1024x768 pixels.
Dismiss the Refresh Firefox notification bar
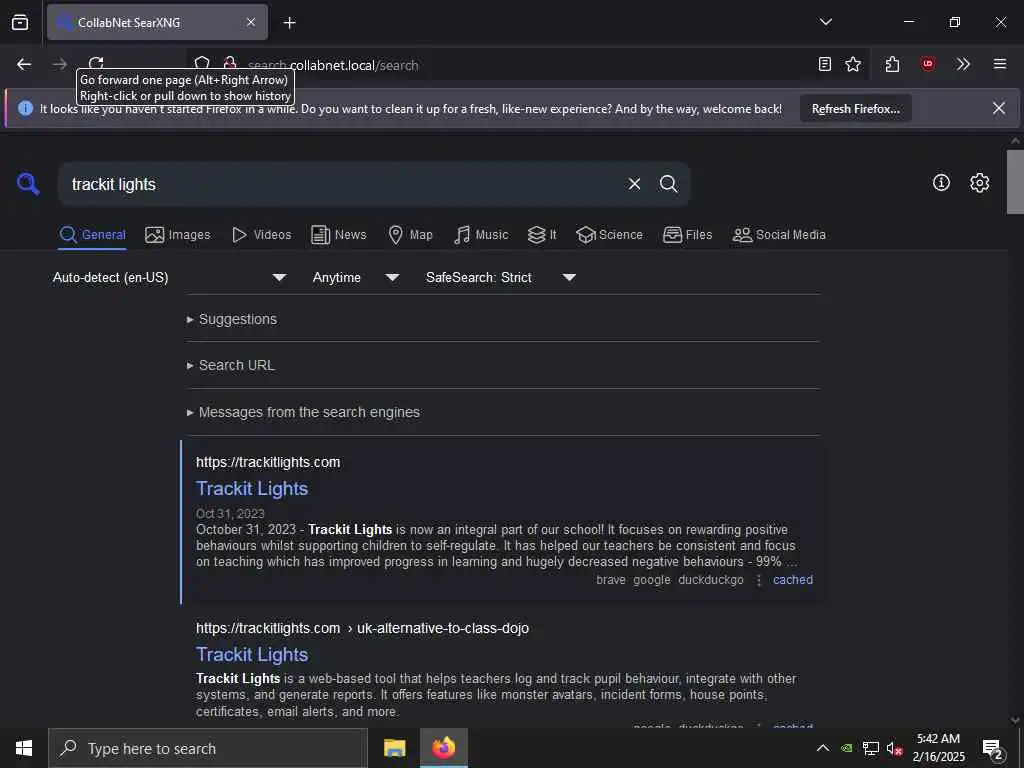coord(999,108)
